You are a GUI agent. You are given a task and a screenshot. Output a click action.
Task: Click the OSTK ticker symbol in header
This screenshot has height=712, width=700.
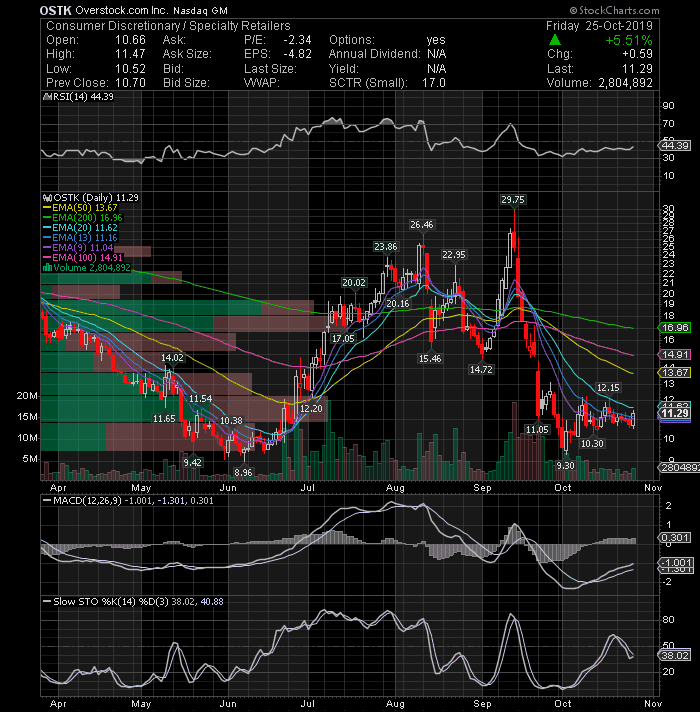(55, 10)
